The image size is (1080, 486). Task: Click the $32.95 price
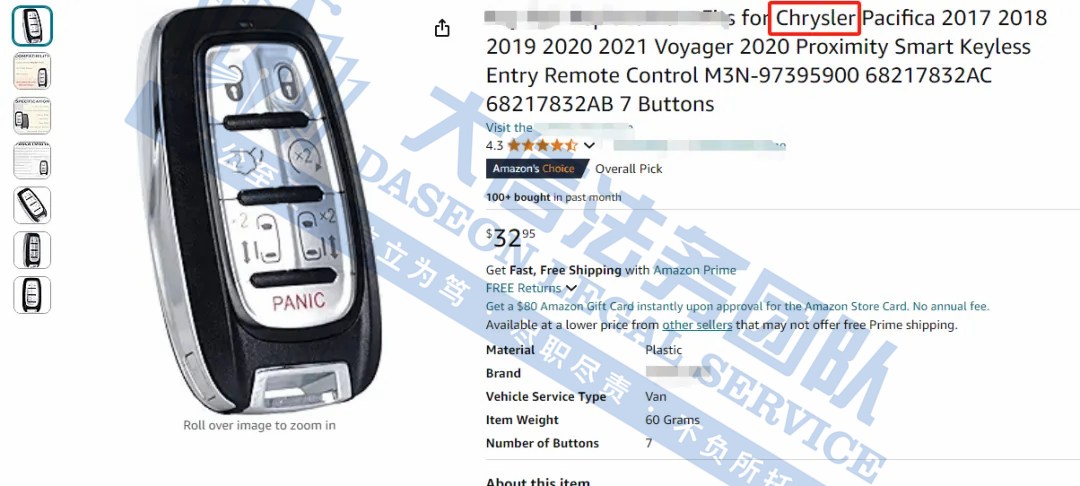pyautogui.click(x=510, y=238)
